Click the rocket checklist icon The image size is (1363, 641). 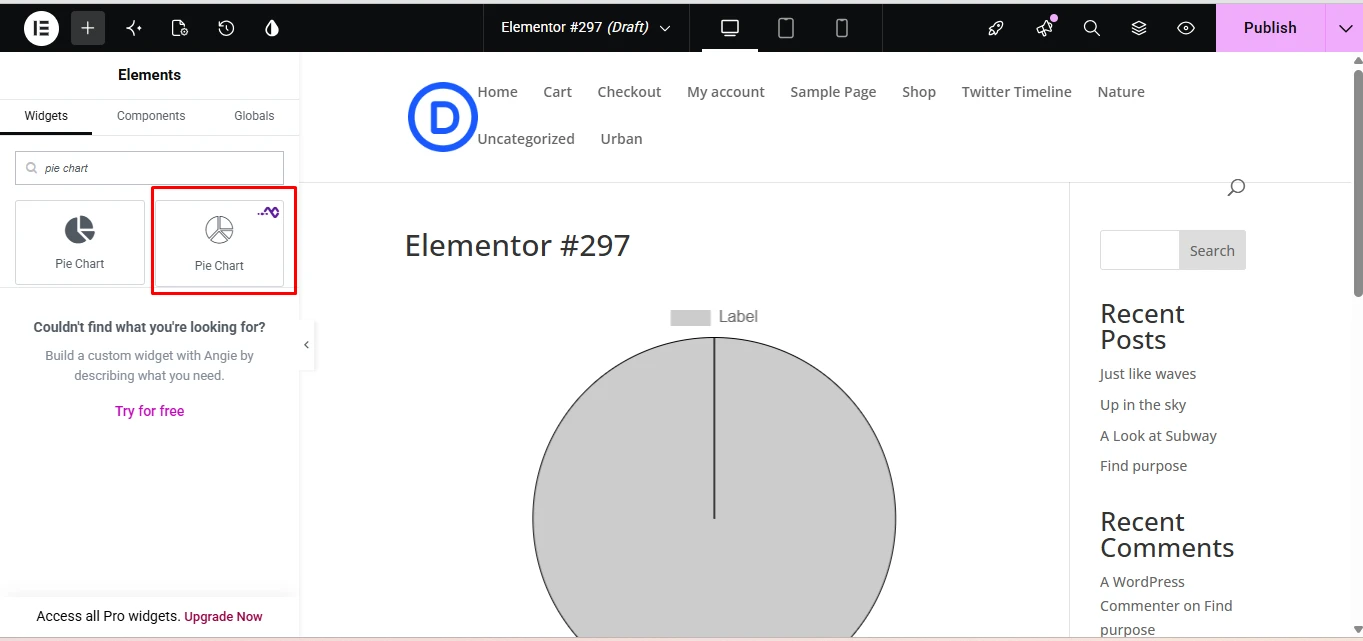click(x=995, y=28)
